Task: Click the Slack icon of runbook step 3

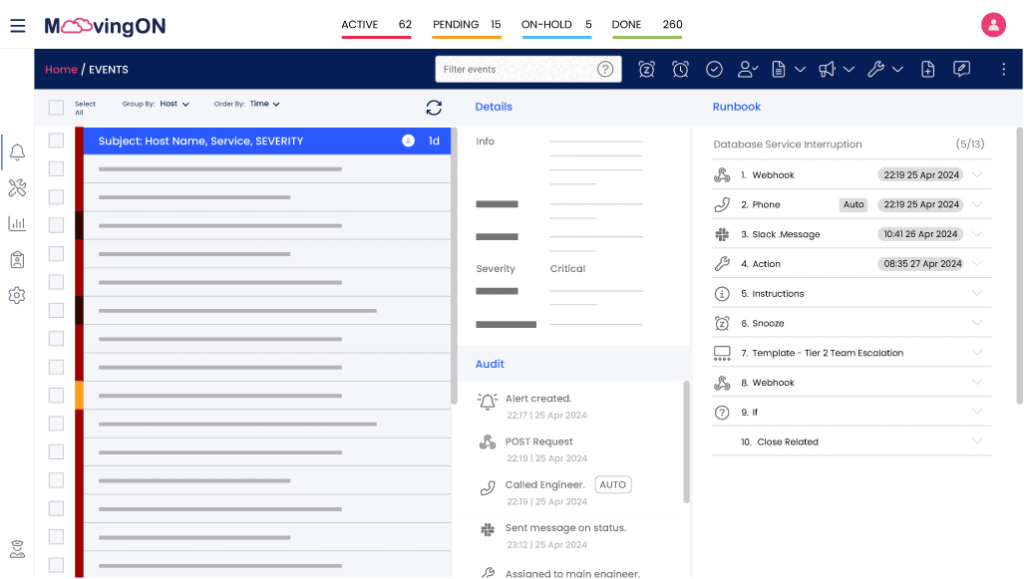Action: coord(722,234)
